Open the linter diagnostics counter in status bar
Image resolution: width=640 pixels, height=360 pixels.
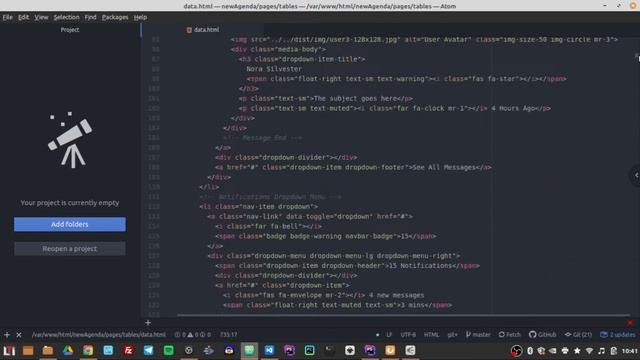[193, 335]
